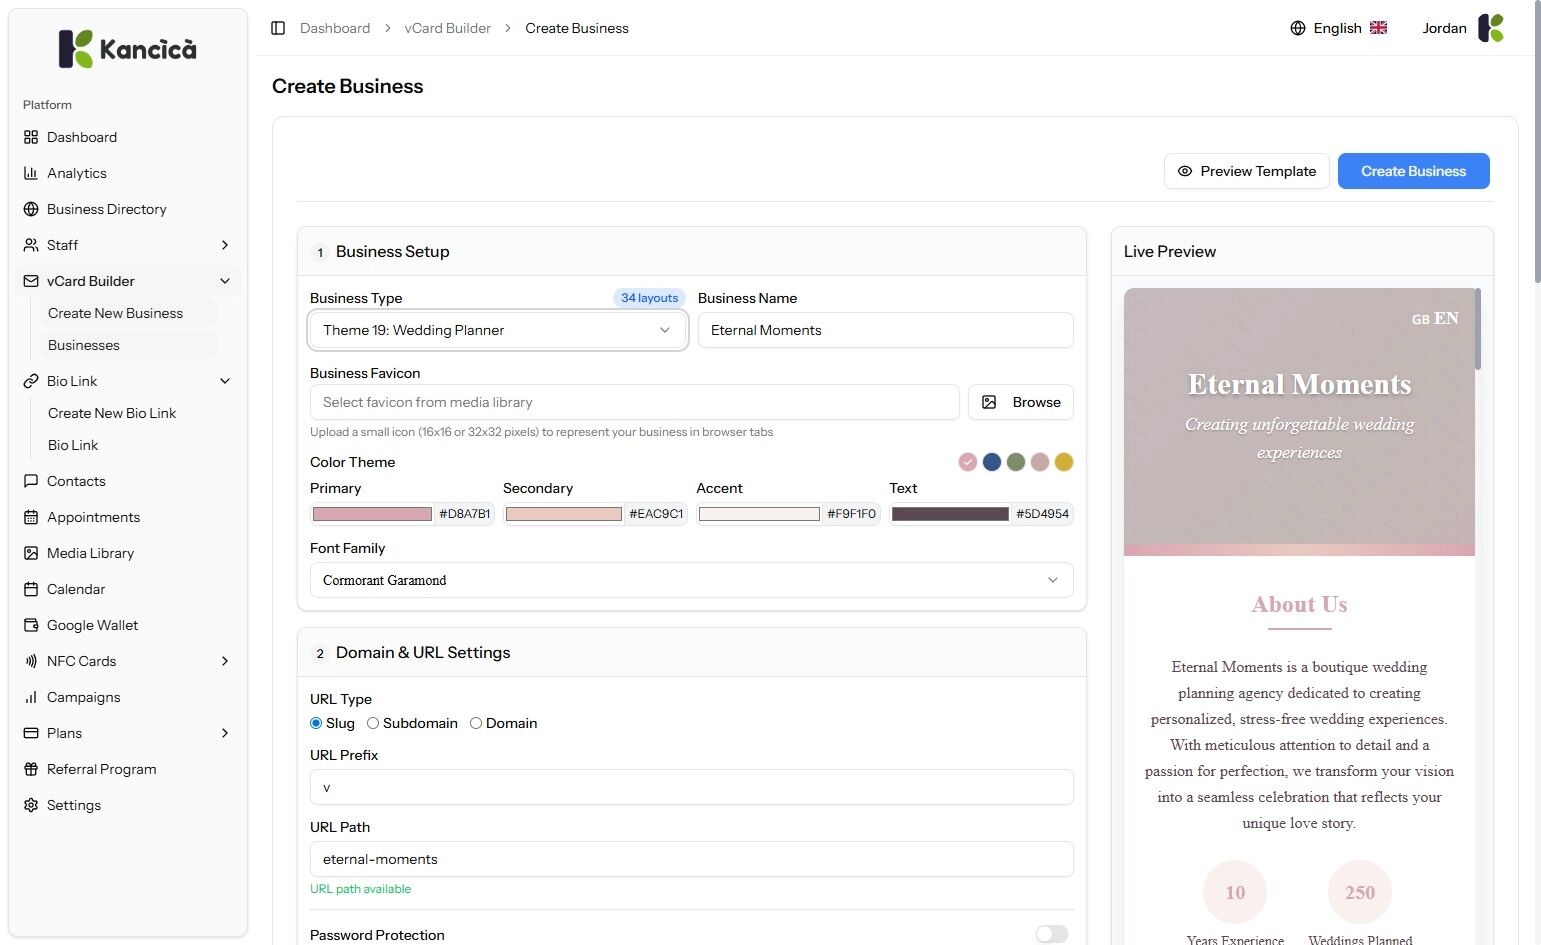The width and height of the screenshot is (1541, 945).
Task: Collapse the vCard Builder submenu chevron
Action: coord(225,281)
